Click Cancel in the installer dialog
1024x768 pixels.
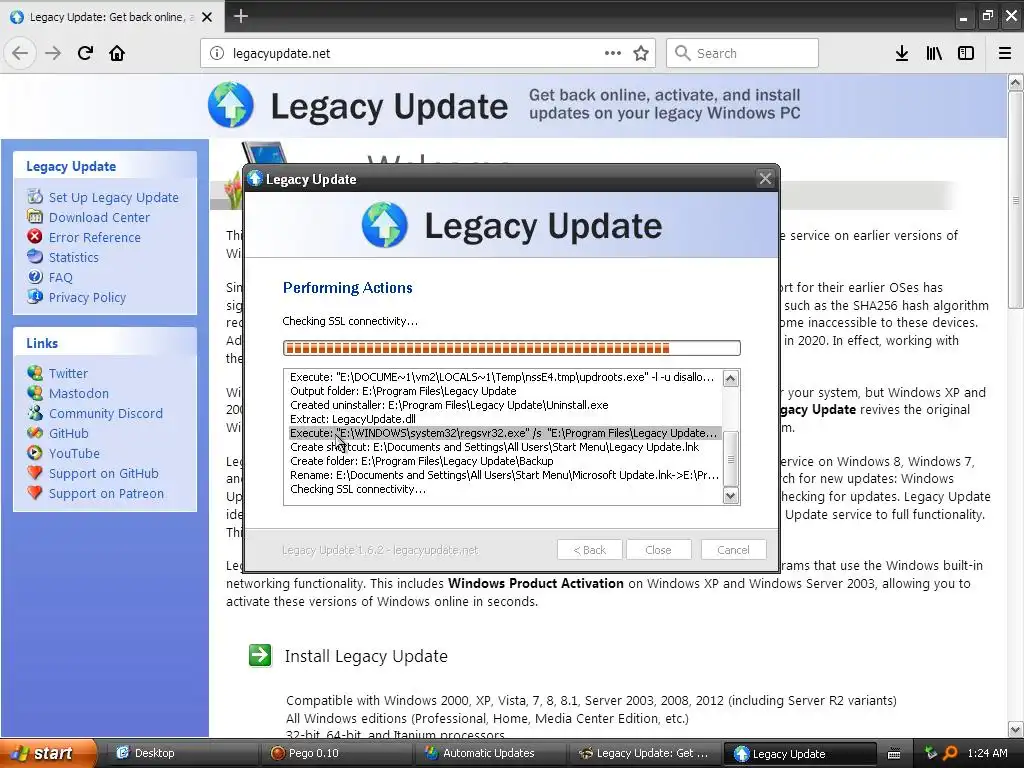733,550
